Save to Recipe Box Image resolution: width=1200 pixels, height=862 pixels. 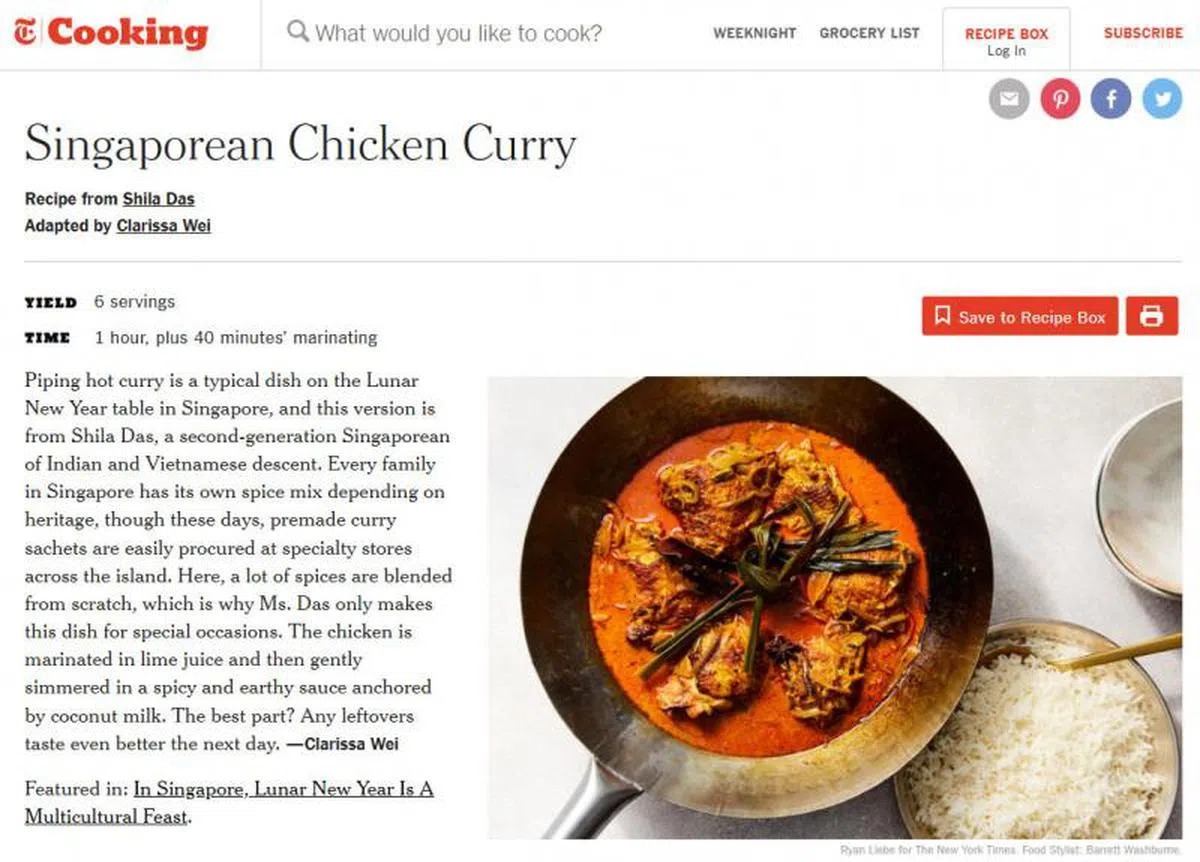(1020, 316)
